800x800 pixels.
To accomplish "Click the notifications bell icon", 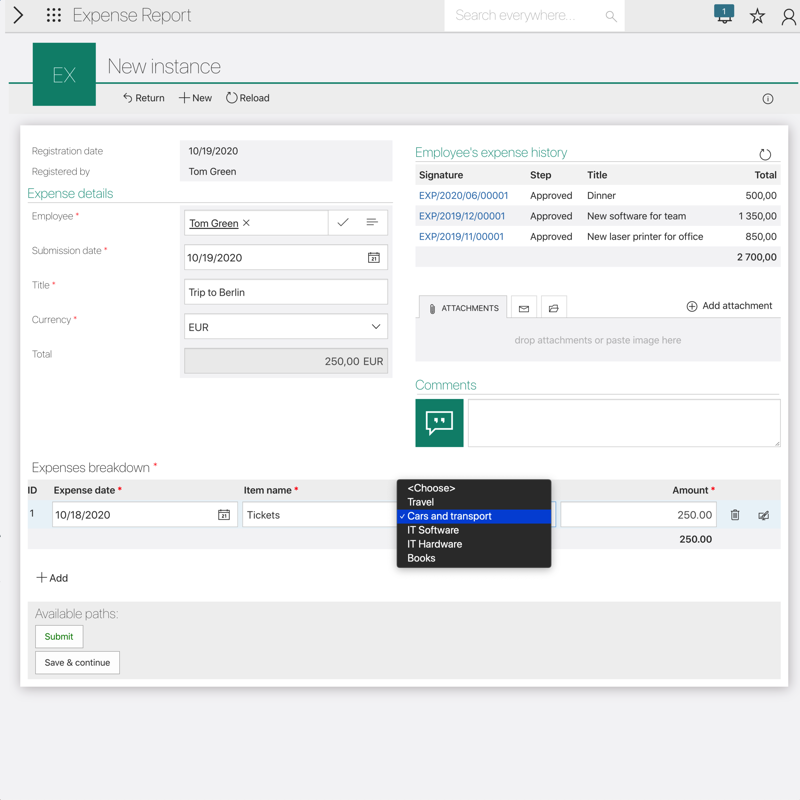I will [724, 15].
